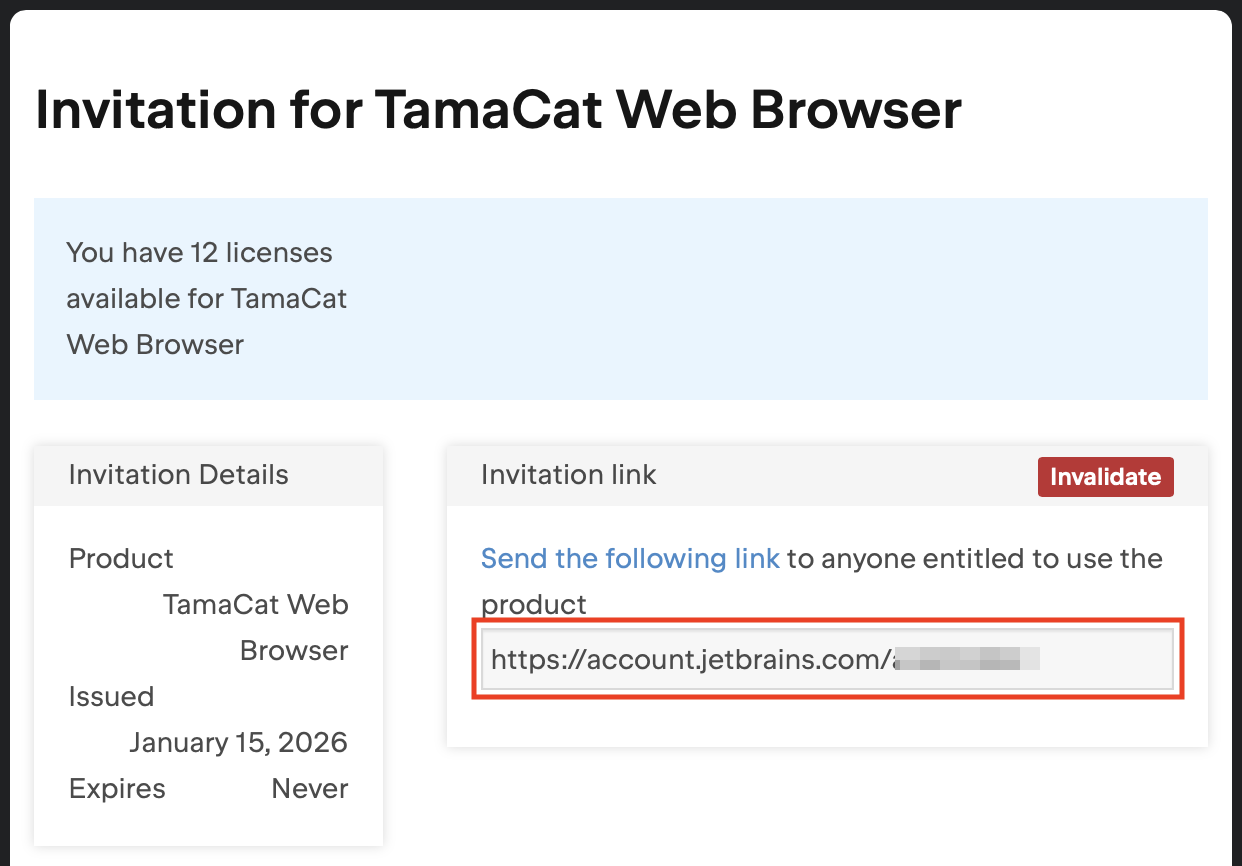This screenshot has height=866, width=1242.
Task: Click the word 'product' below the link sentence
Action: tap(534, 604)
